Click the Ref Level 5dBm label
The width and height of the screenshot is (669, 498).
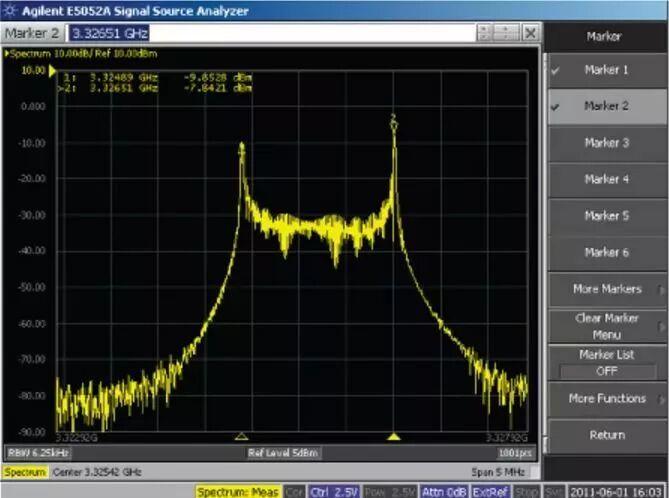point(283,453)
